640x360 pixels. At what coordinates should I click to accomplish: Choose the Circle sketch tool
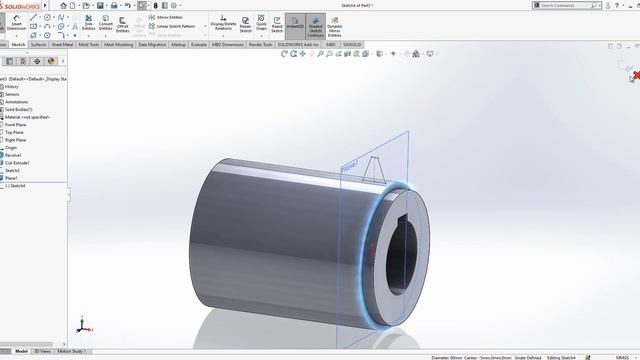[x=47, y=17]
